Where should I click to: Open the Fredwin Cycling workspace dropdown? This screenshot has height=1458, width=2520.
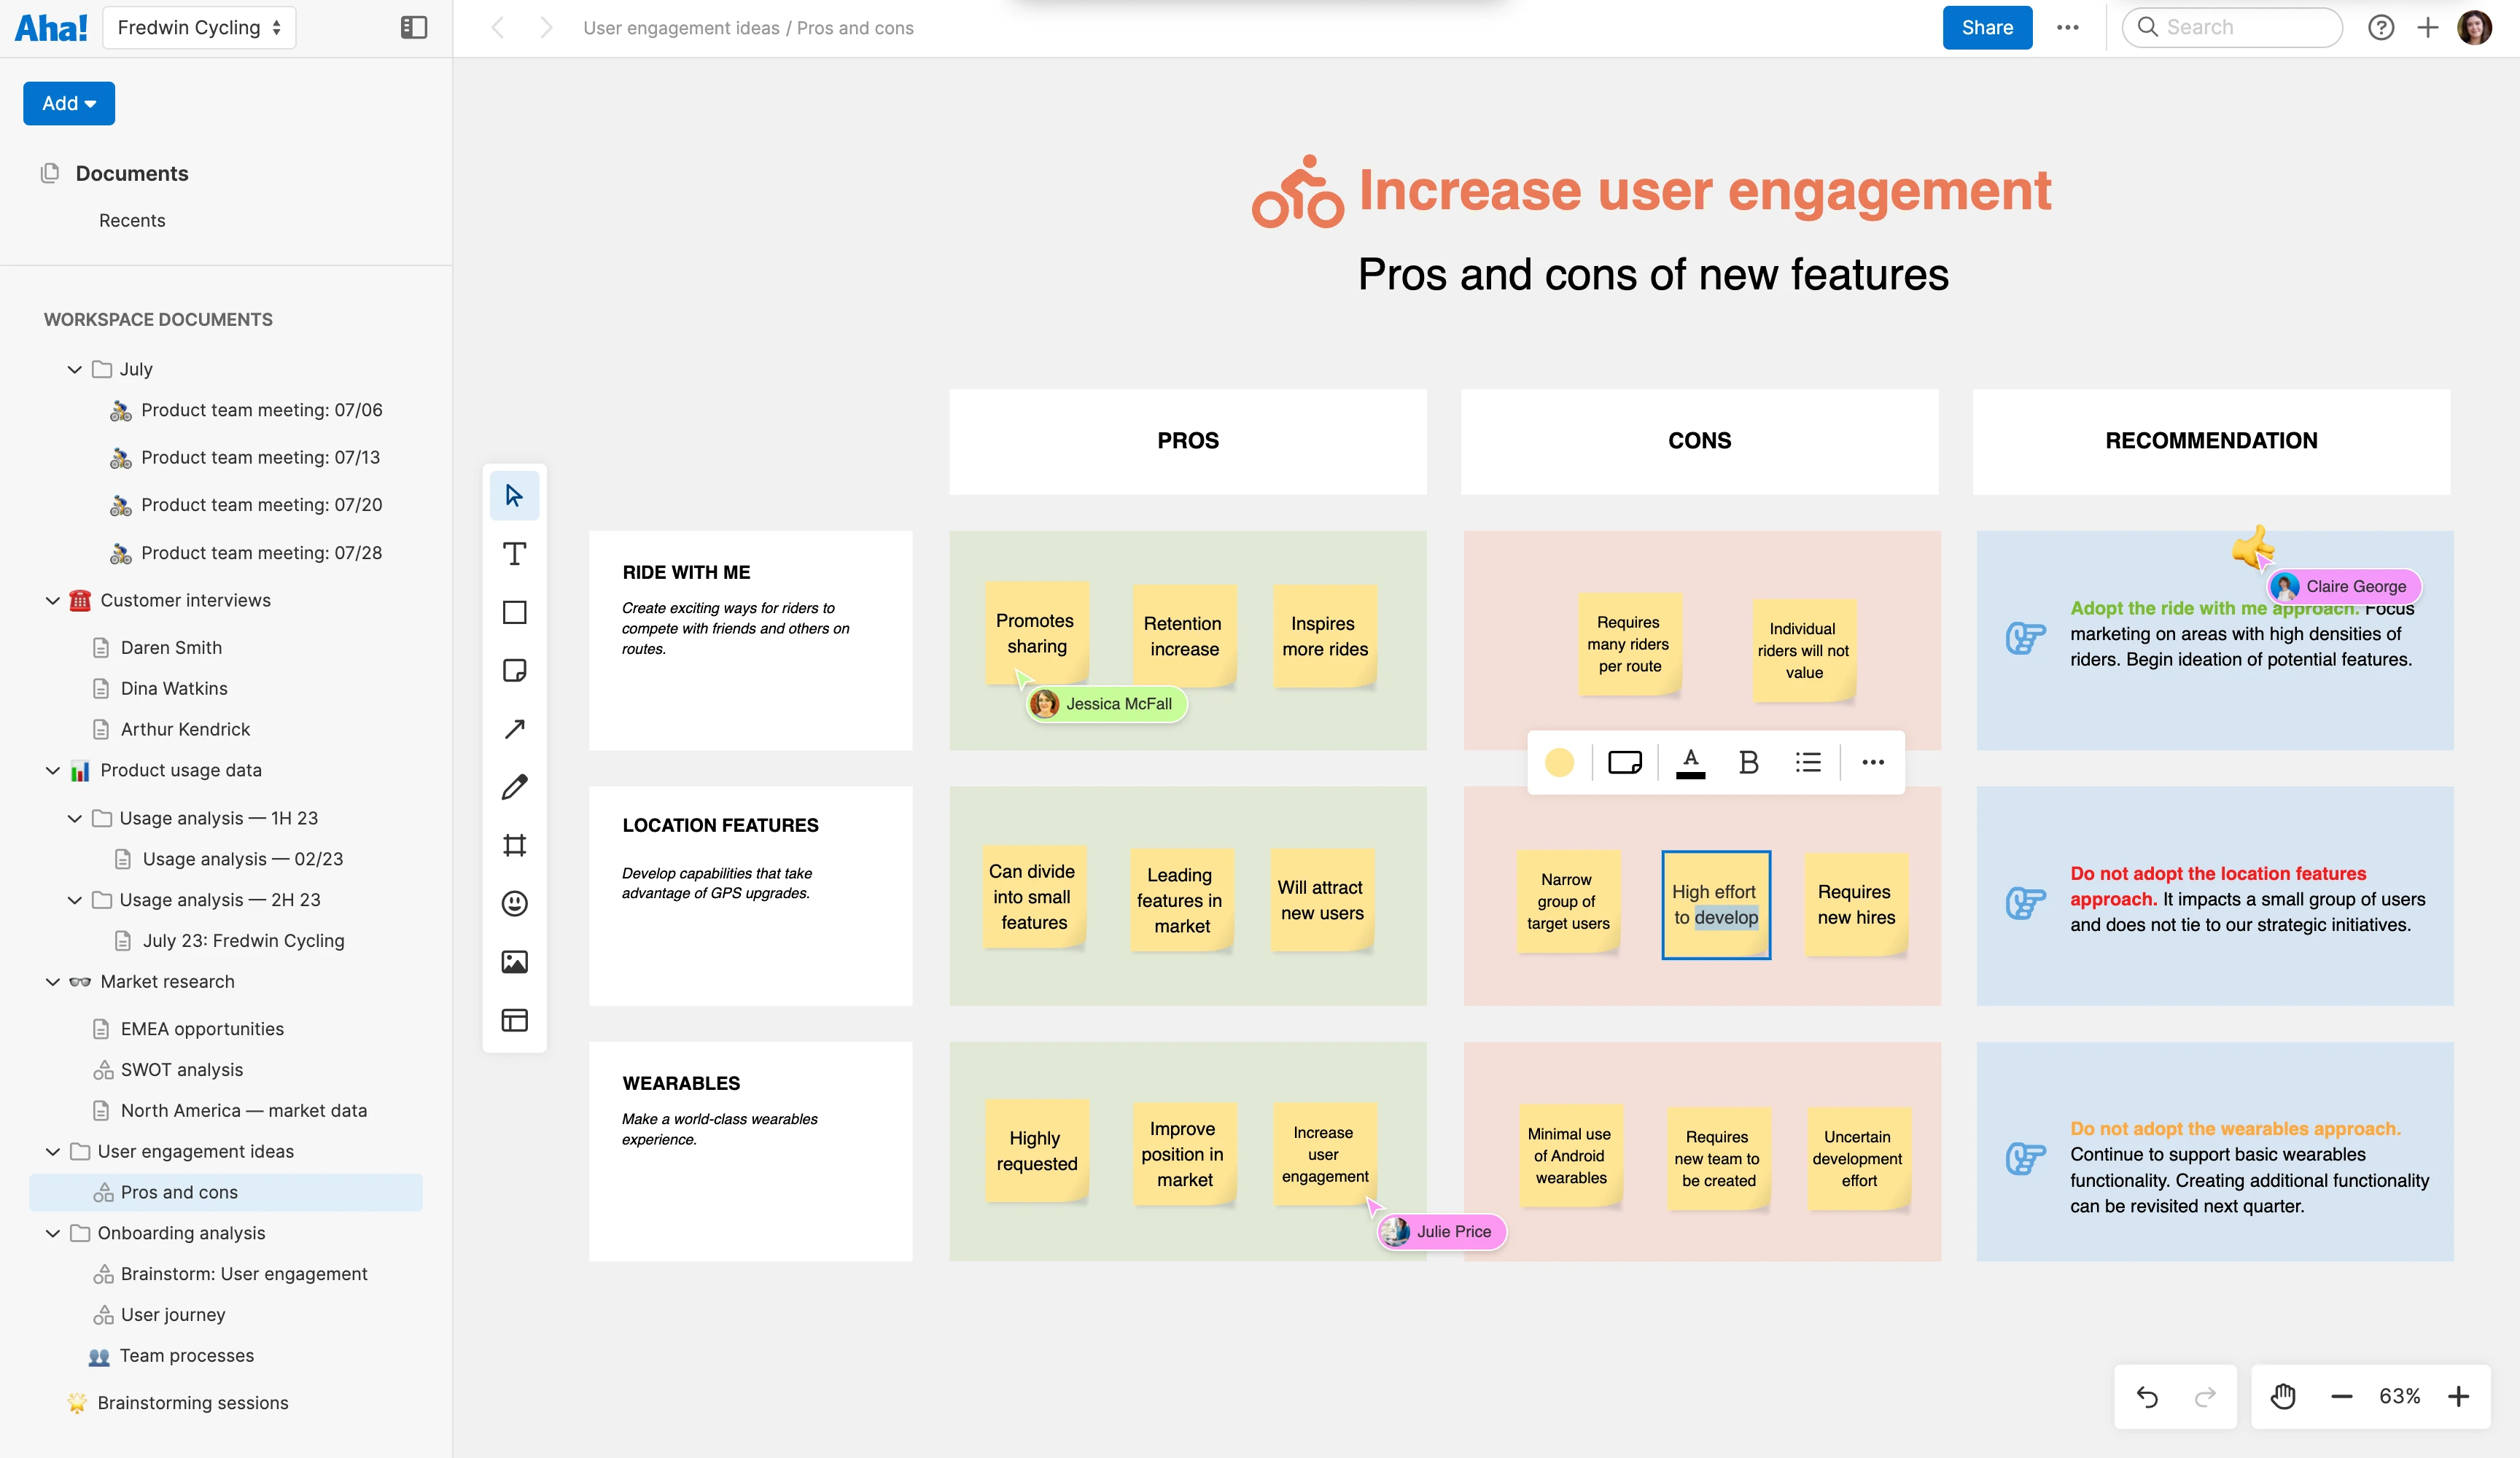tap(199, 27)
